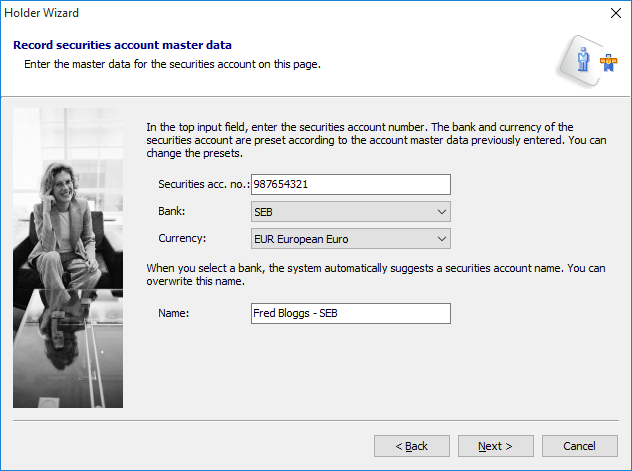Image resolution: width=632 pixels, height=471 pixels.
Task: Expand the Currency list with its chevron arrow
Action: 441,239
